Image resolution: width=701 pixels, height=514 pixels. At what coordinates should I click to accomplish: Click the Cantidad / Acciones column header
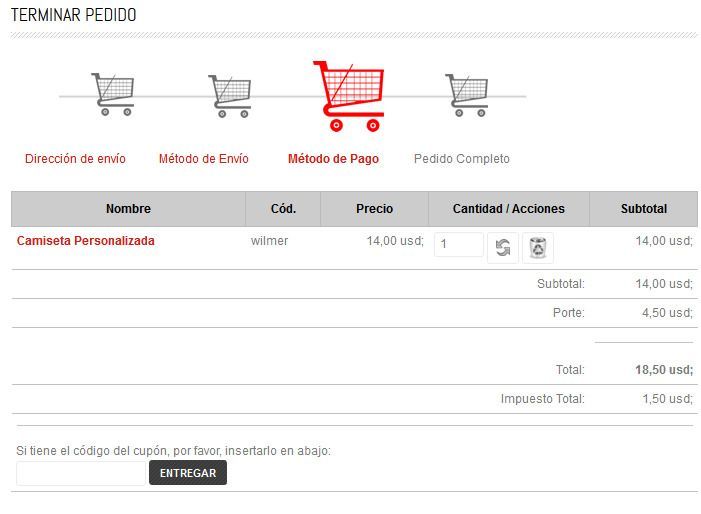(509, 209)
